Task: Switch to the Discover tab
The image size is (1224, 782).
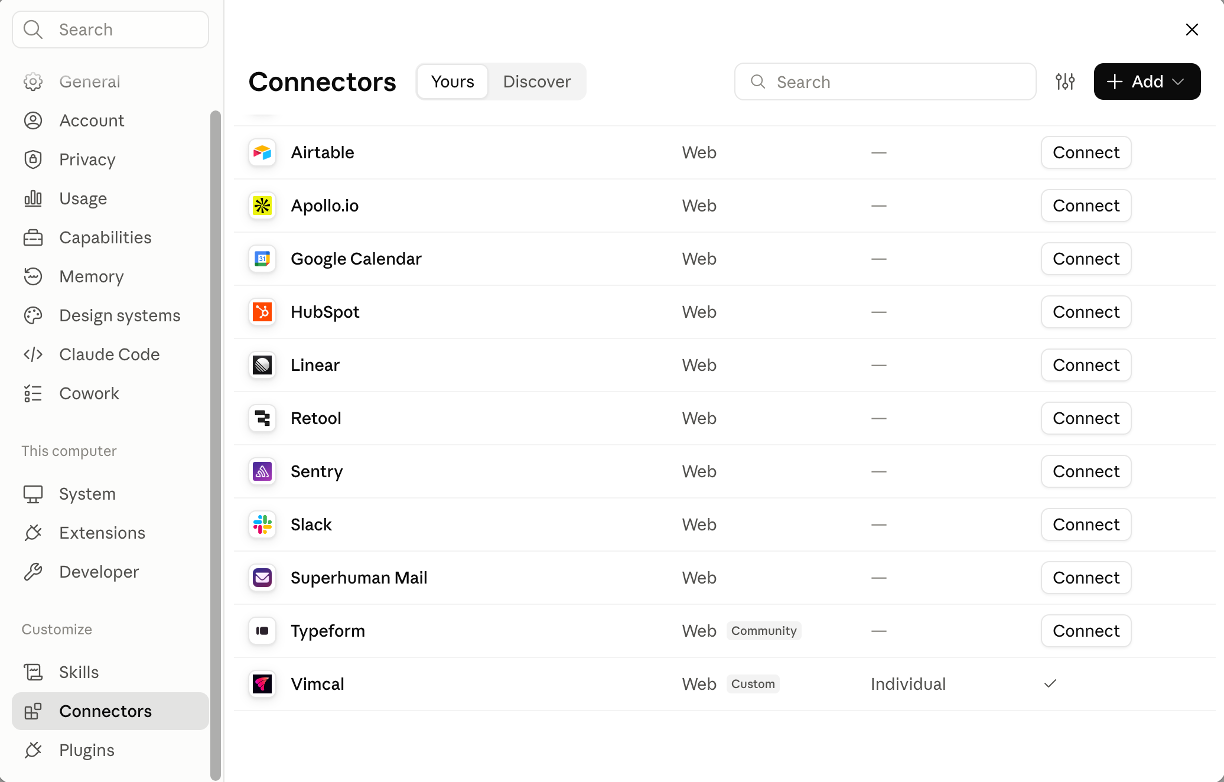Action: click(x=537, y=82)
